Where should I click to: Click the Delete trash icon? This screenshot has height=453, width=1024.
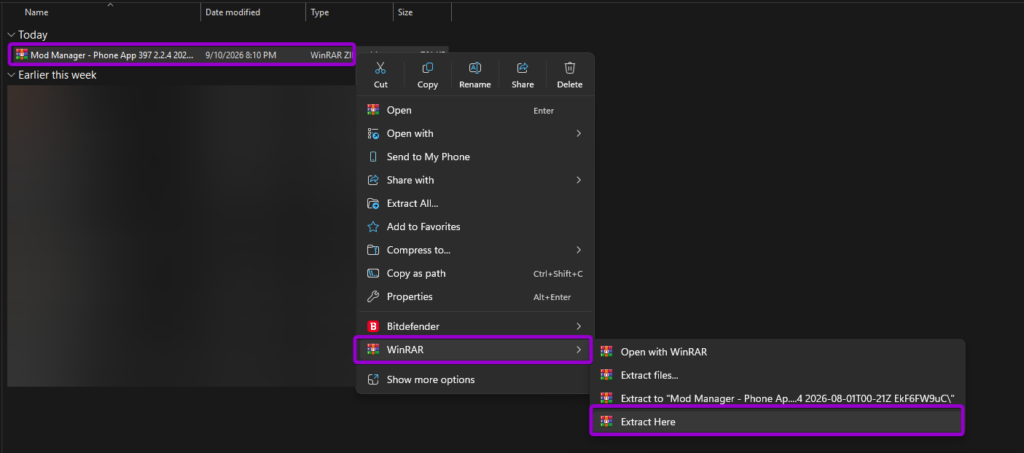click(x=569, y=68)
